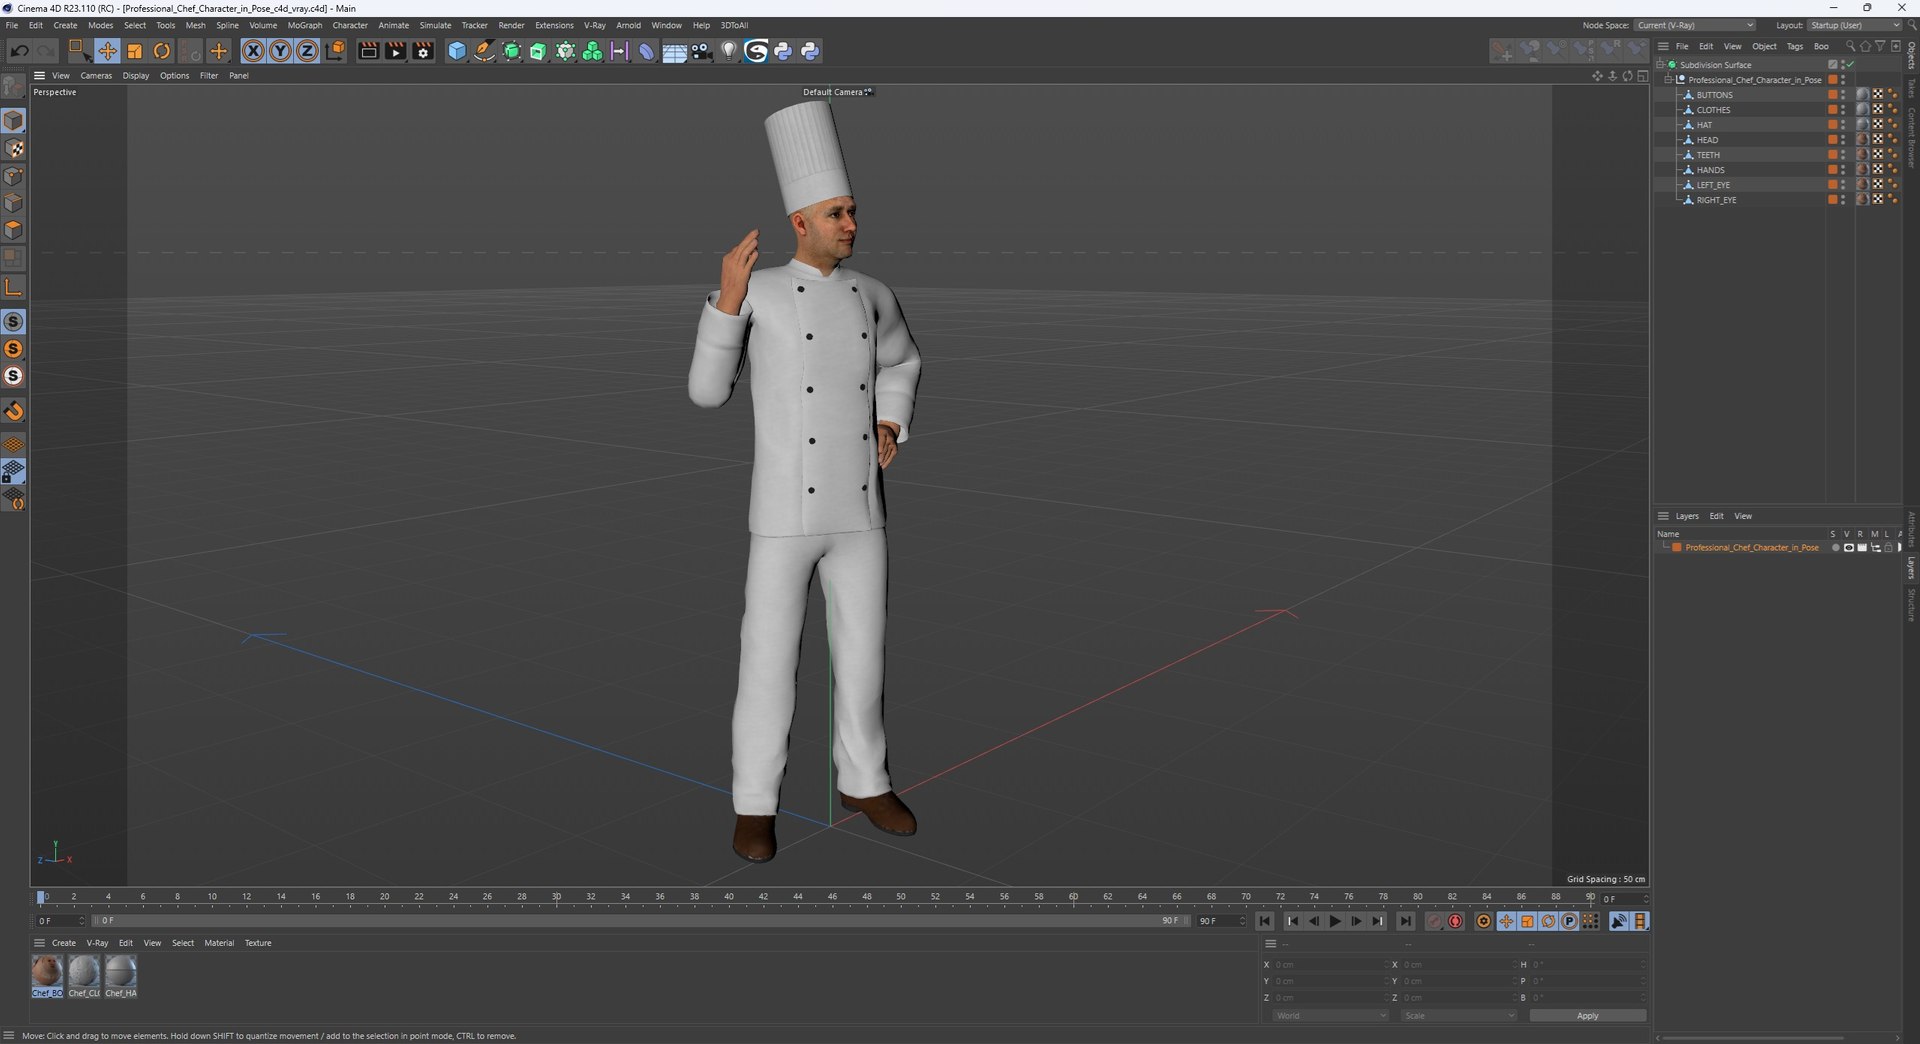Toggle visibility dots for HAT object
The image size is (1920, 1044).
pyautogui.click(x=1843, y=125)
